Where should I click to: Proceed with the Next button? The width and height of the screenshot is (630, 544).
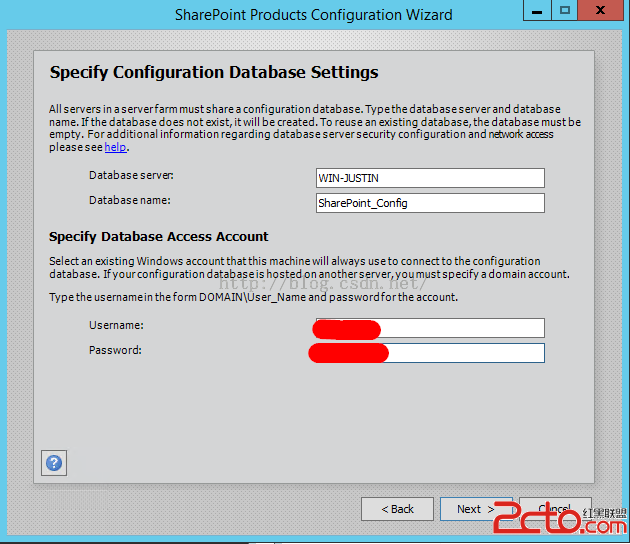pyautogui.click(x=476, y=509)
